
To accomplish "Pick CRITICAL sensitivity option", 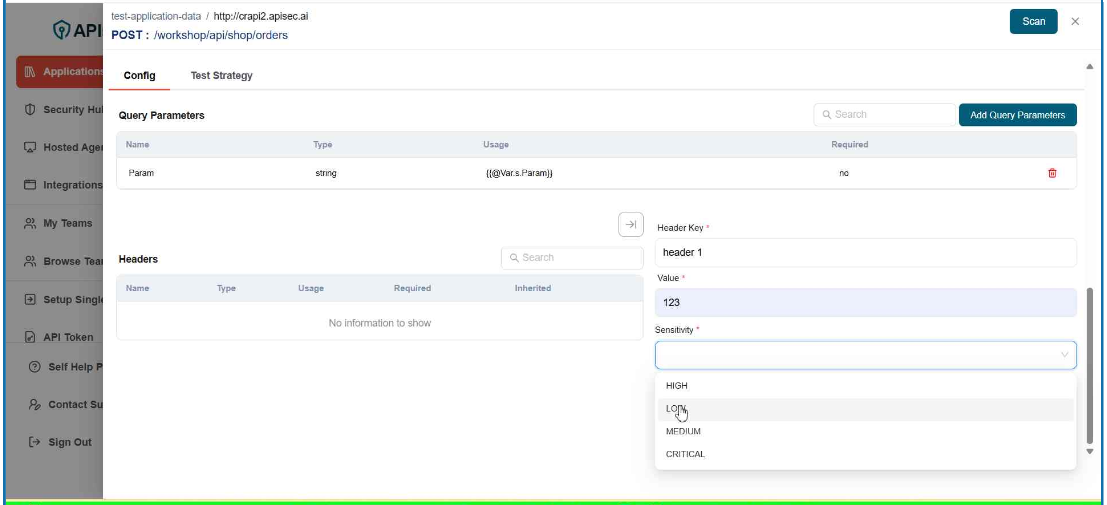I will (685, 454).
